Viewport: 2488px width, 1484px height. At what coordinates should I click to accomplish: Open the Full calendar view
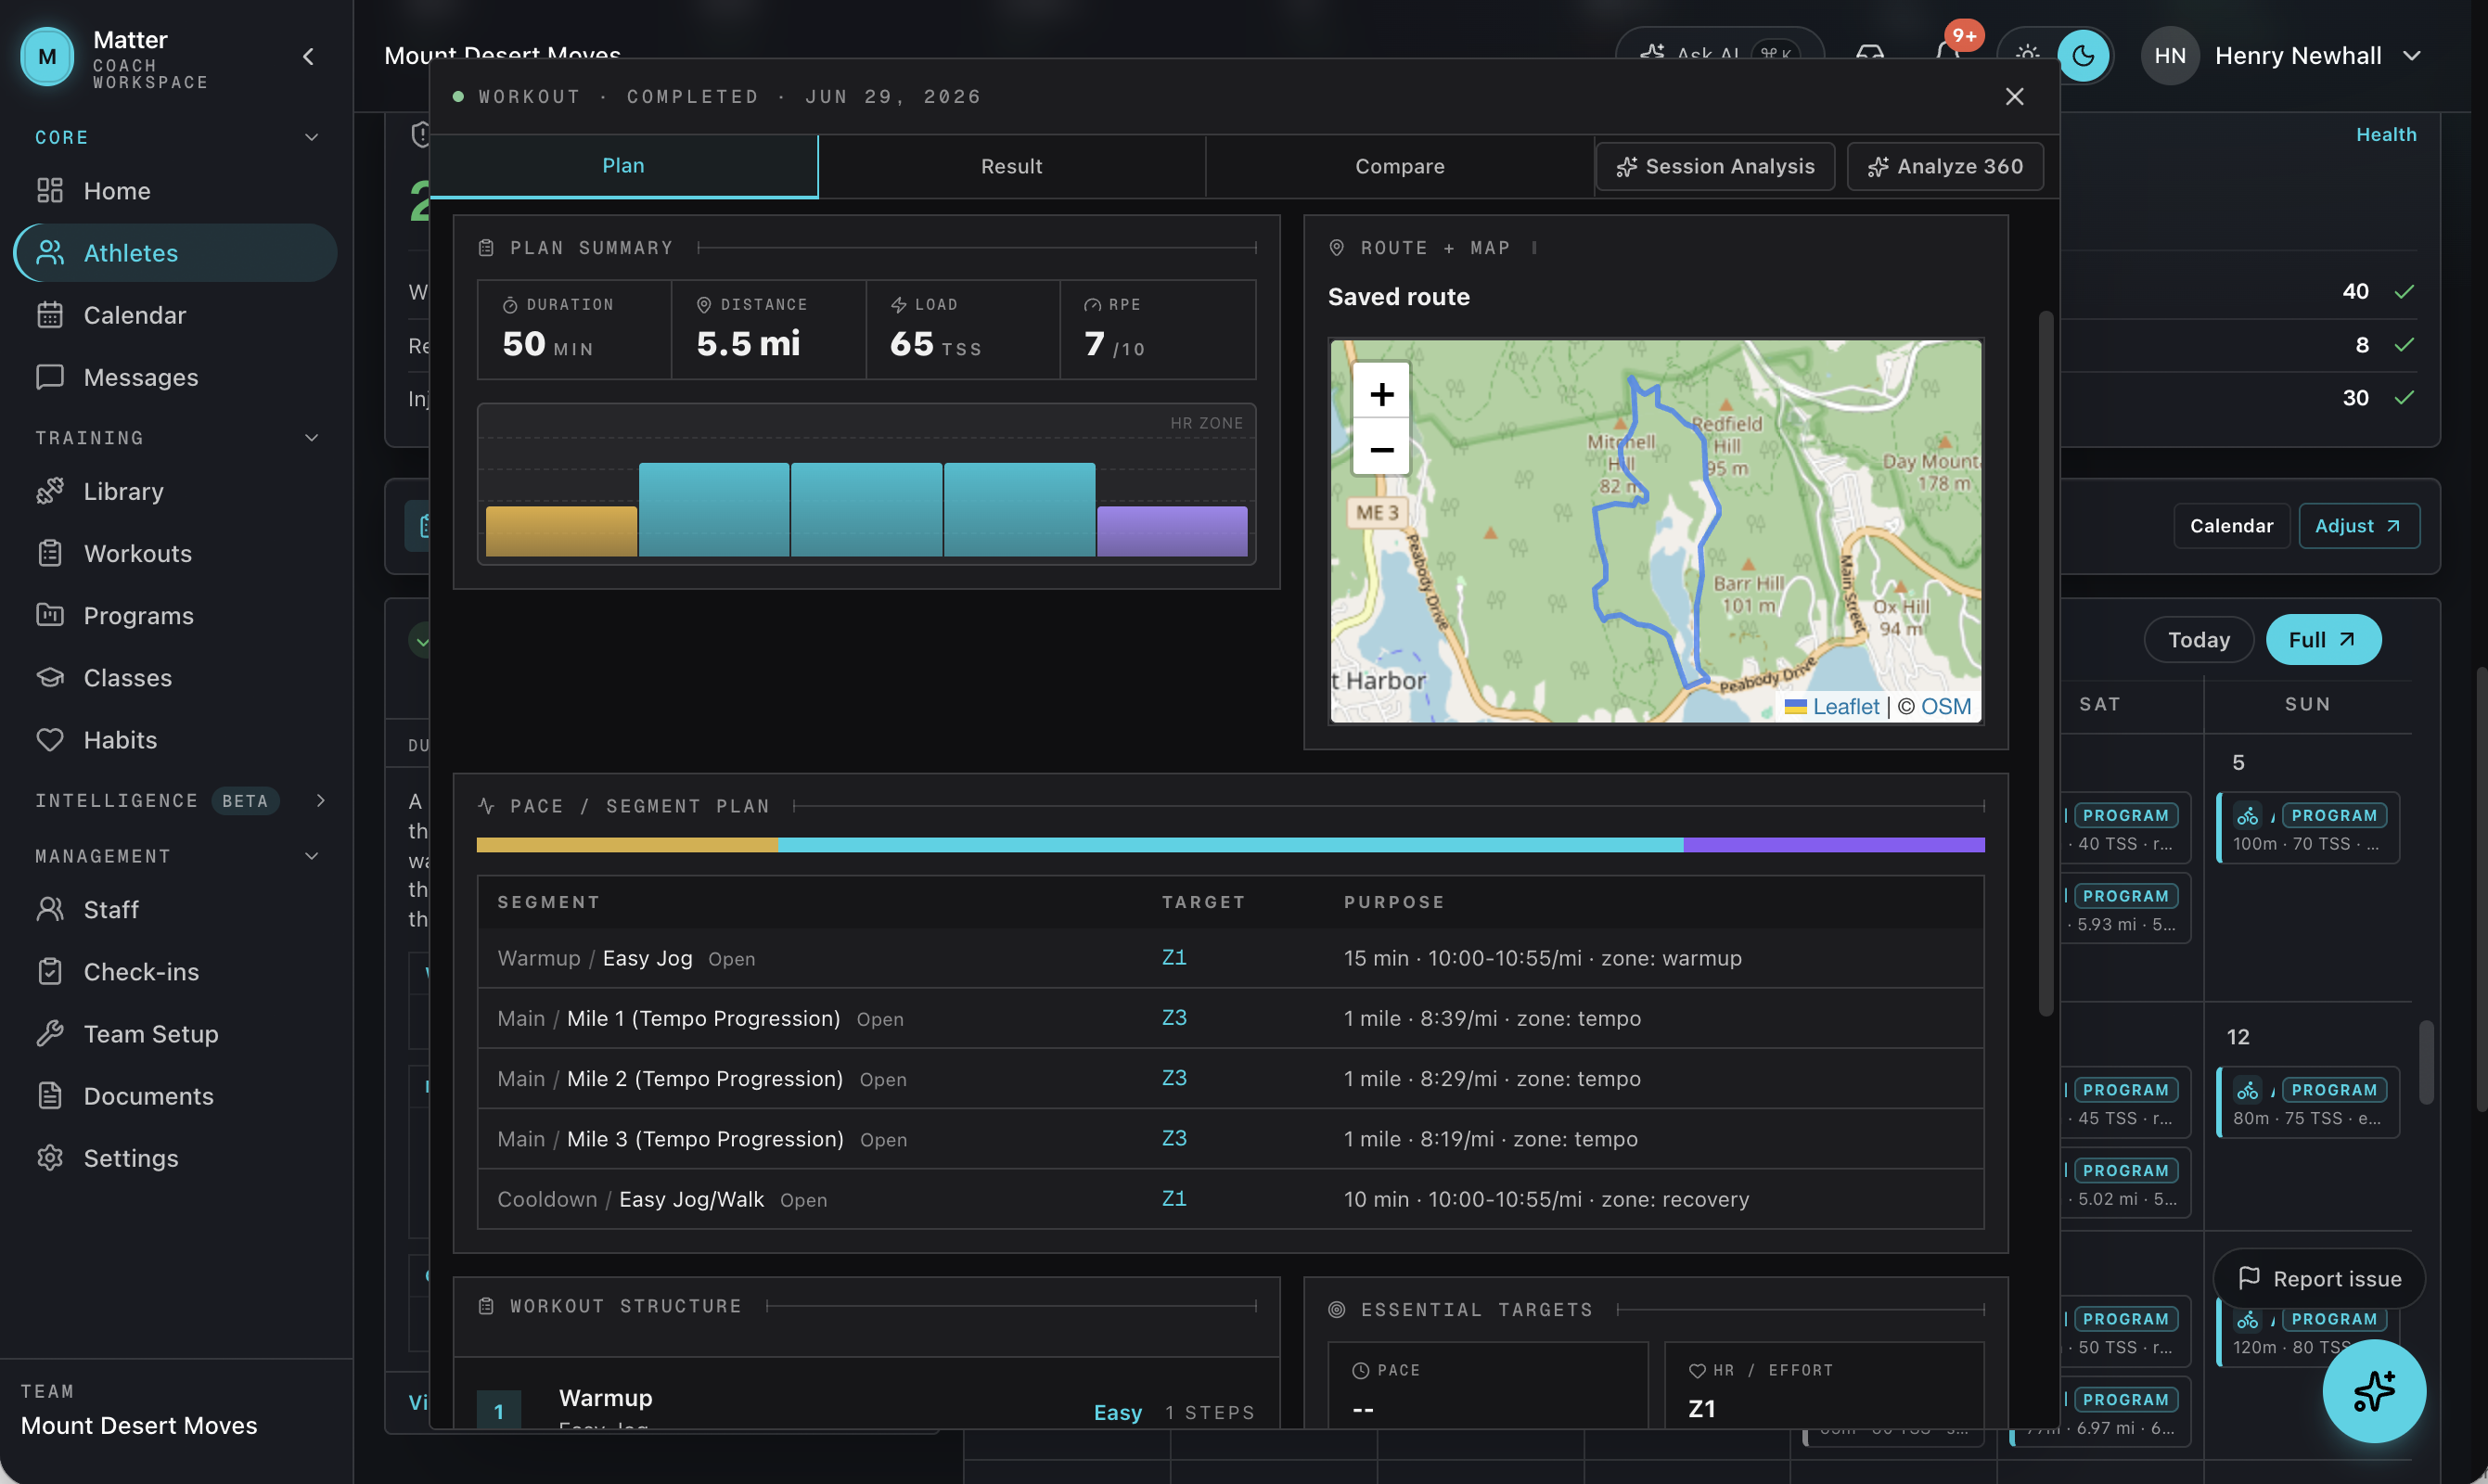tap(2322, 639)
